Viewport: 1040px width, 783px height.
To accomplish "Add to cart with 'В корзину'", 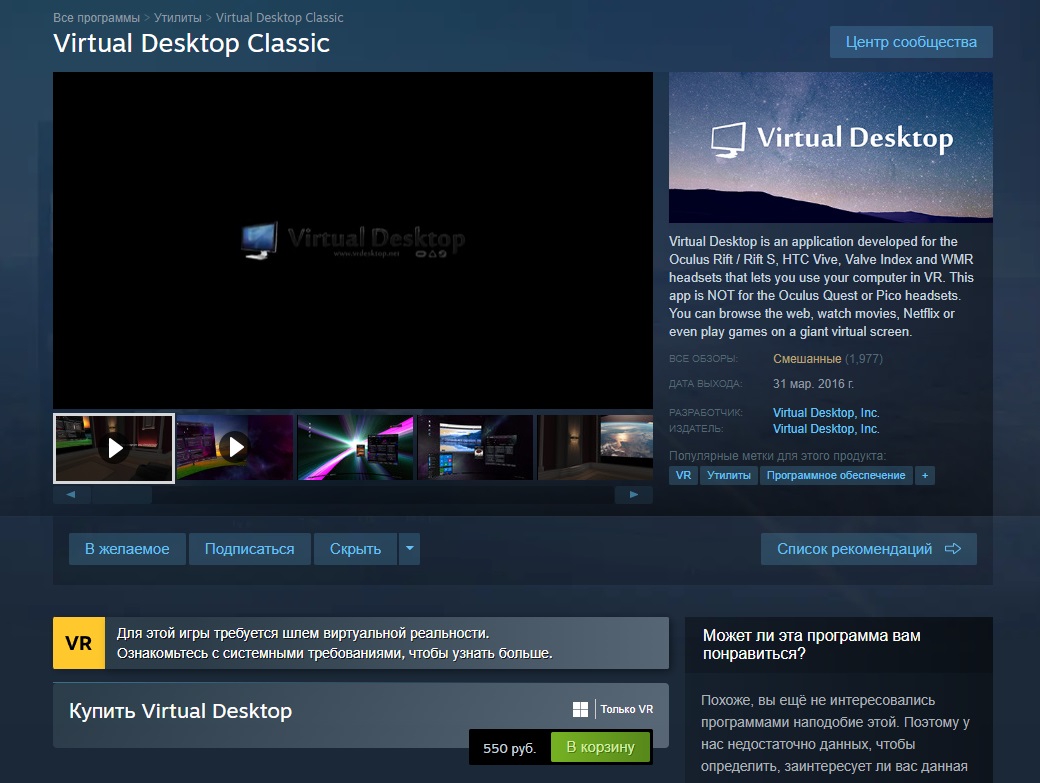I will click(x=600, y=747).
